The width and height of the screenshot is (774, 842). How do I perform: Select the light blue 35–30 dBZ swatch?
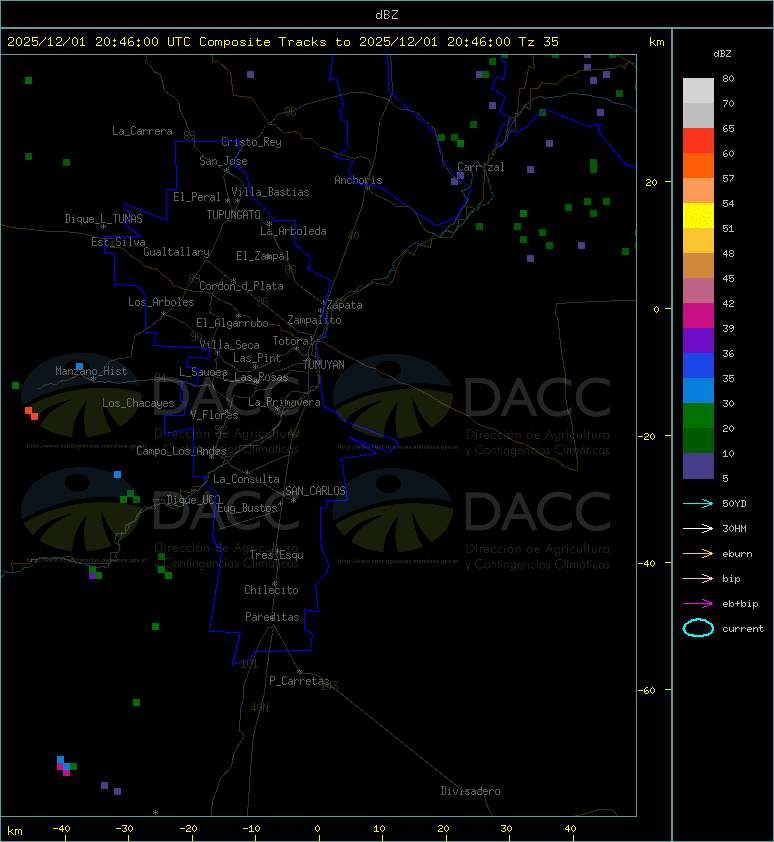(698, 390)
